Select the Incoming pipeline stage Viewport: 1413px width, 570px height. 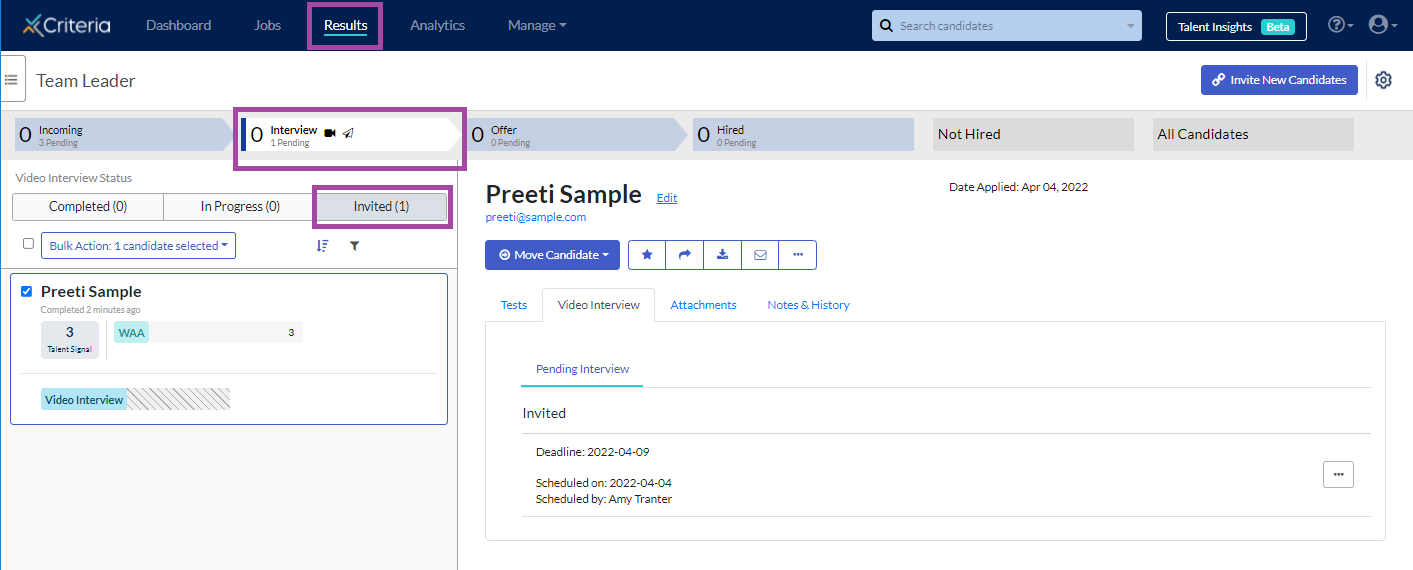coord(123,135)
